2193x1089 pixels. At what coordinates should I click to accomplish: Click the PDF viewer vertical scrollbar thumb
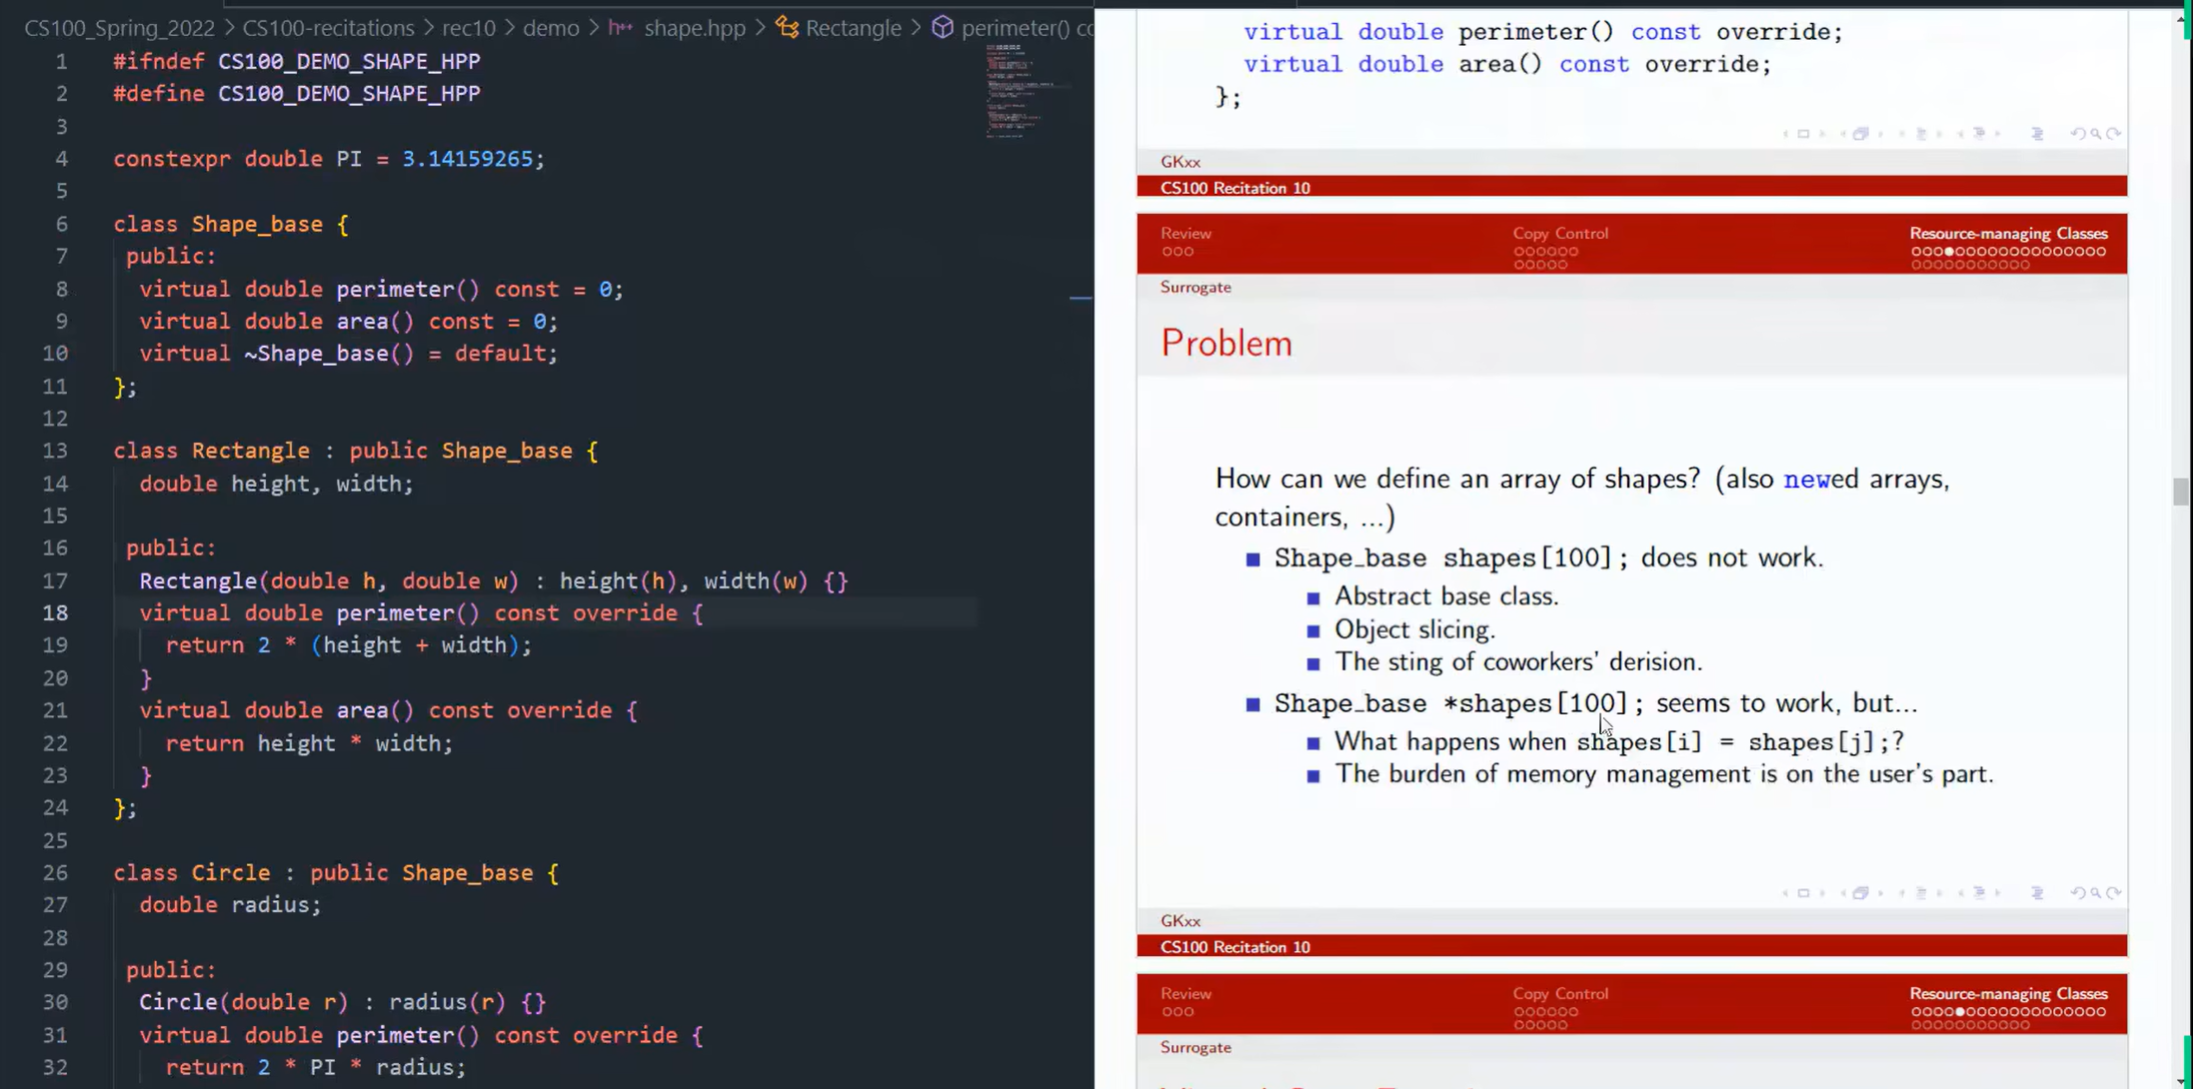point(2180,491)
